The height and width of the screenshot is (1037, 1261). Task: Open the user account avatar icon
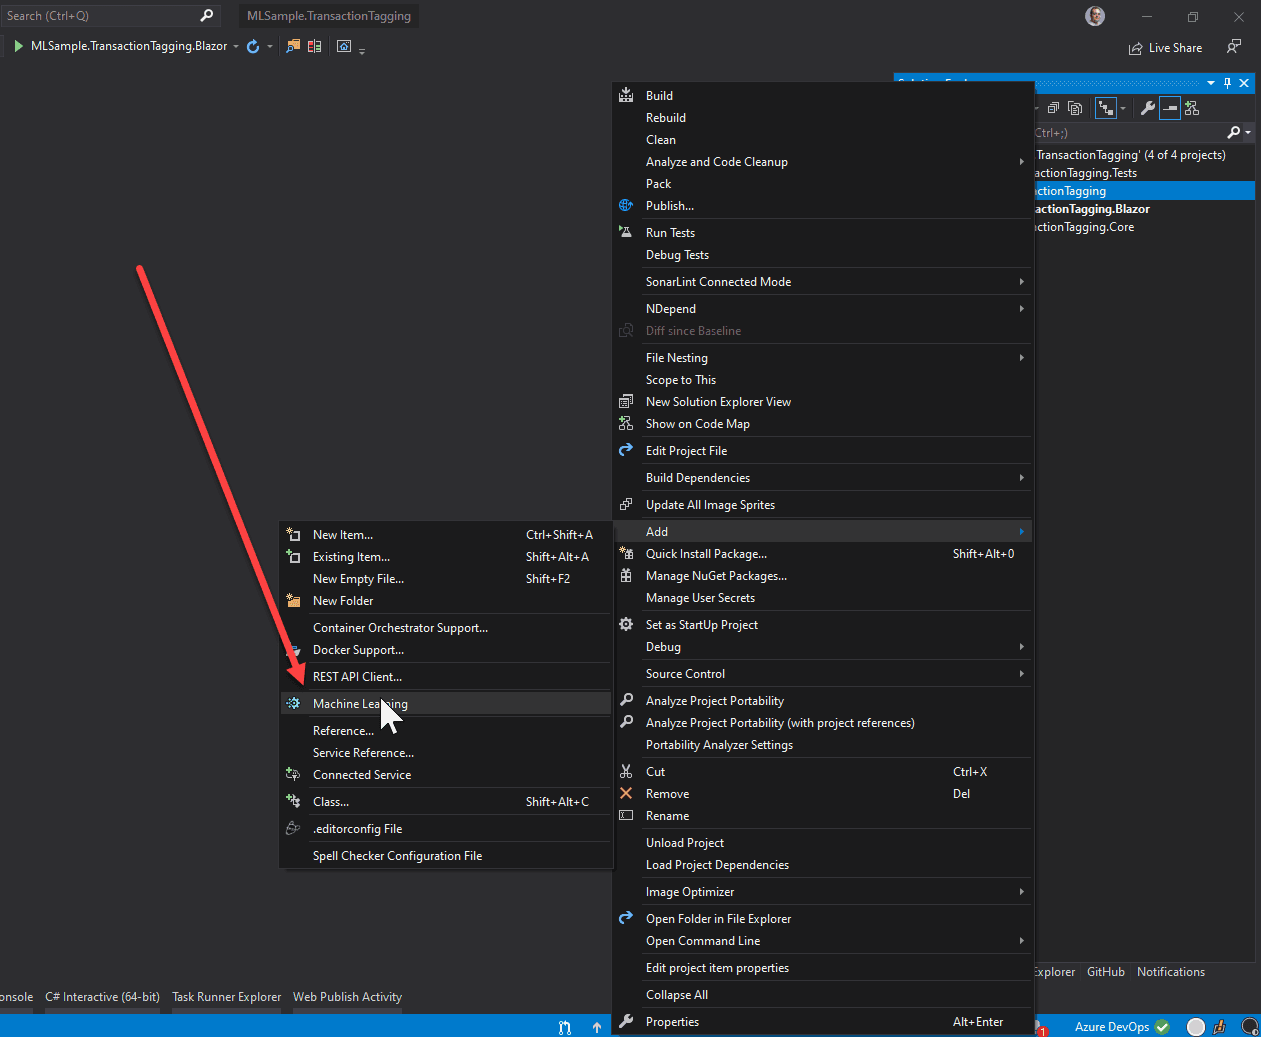pos(1095,16)
